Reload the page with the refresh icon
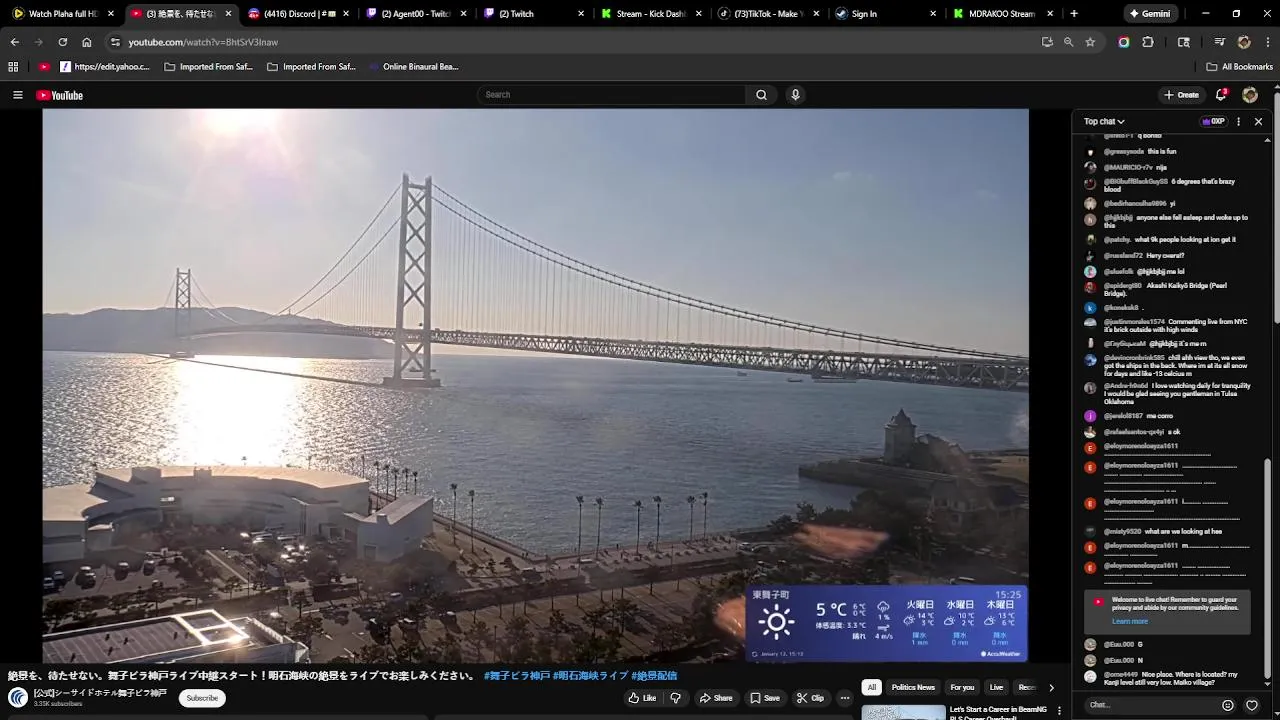1280x720 pixels. [x=62, y=42]
